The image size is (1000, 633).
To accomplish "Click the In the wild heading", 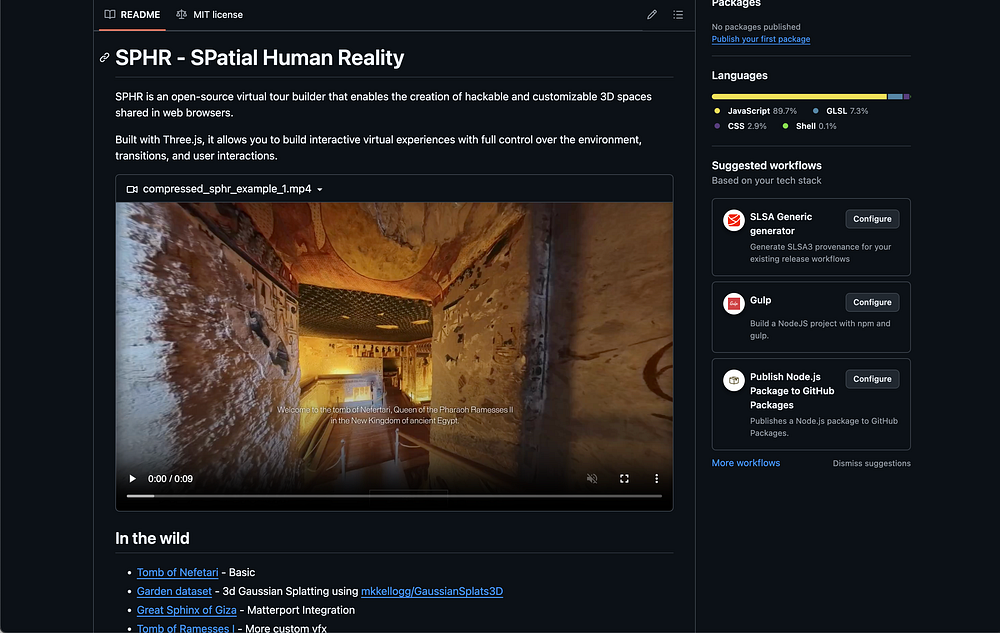I will (x=152, y=539).
